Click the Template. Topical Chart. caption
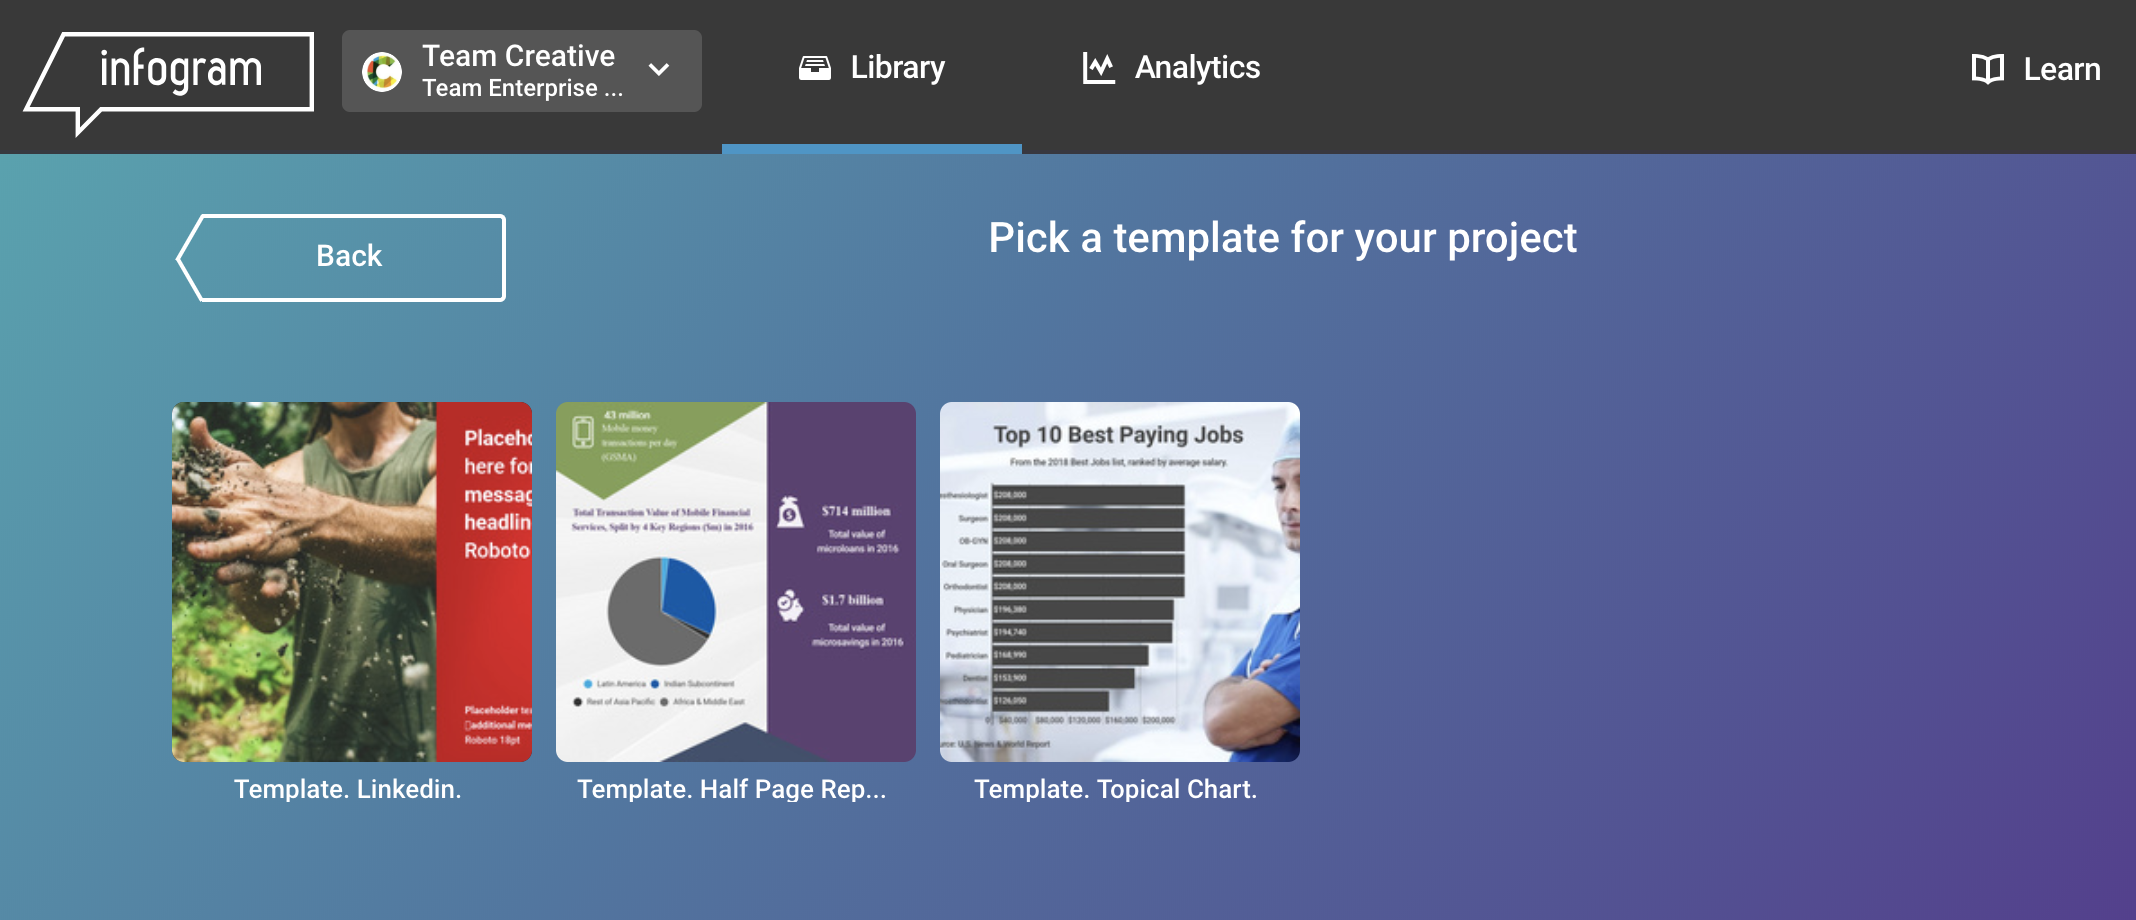The width and height of the screenshot is (2136, 920). pos(1116,789)
